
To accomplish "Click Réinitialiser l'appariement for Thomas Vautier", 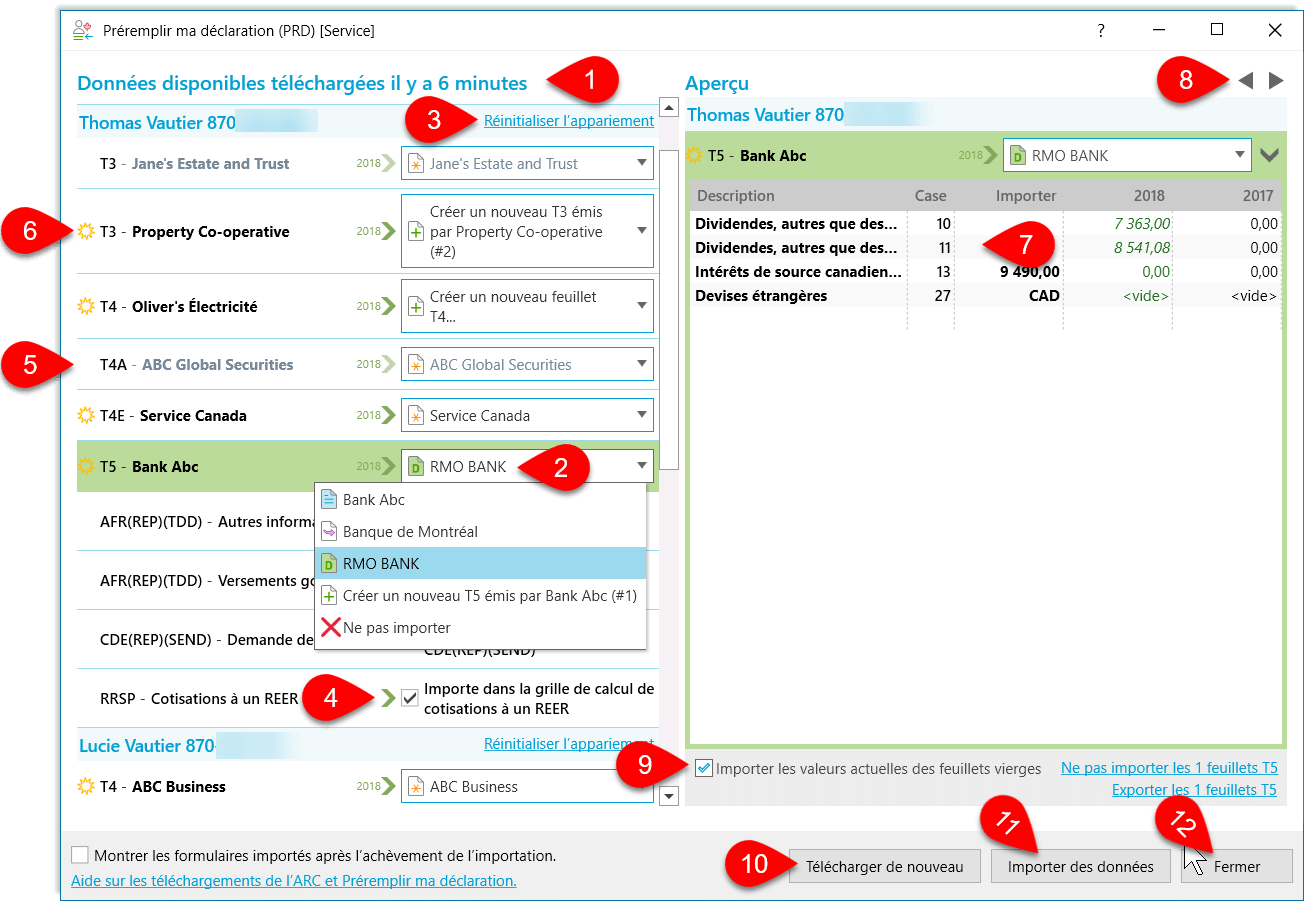I will [x=569, y=121].
